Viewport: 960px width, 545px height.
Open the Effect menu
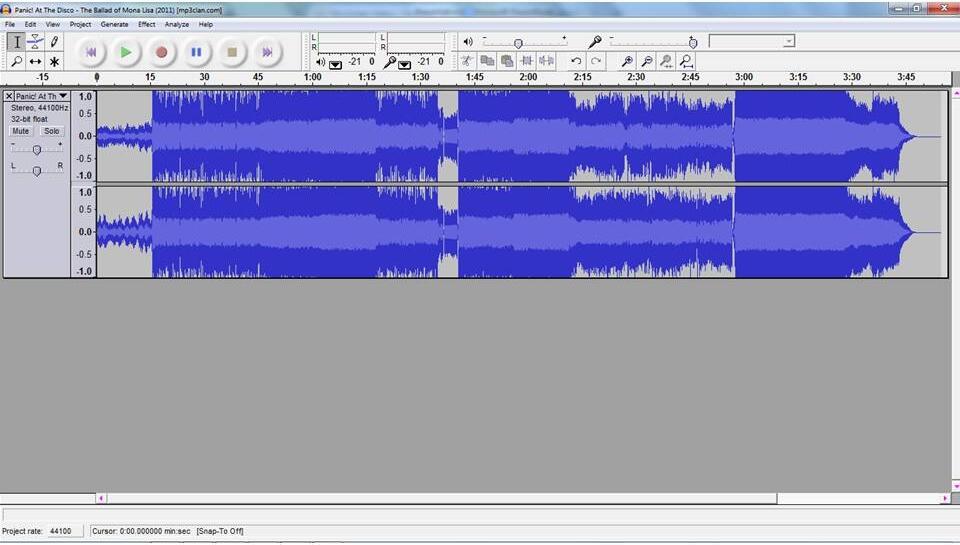pyautogui.click(x=147, y=24)
